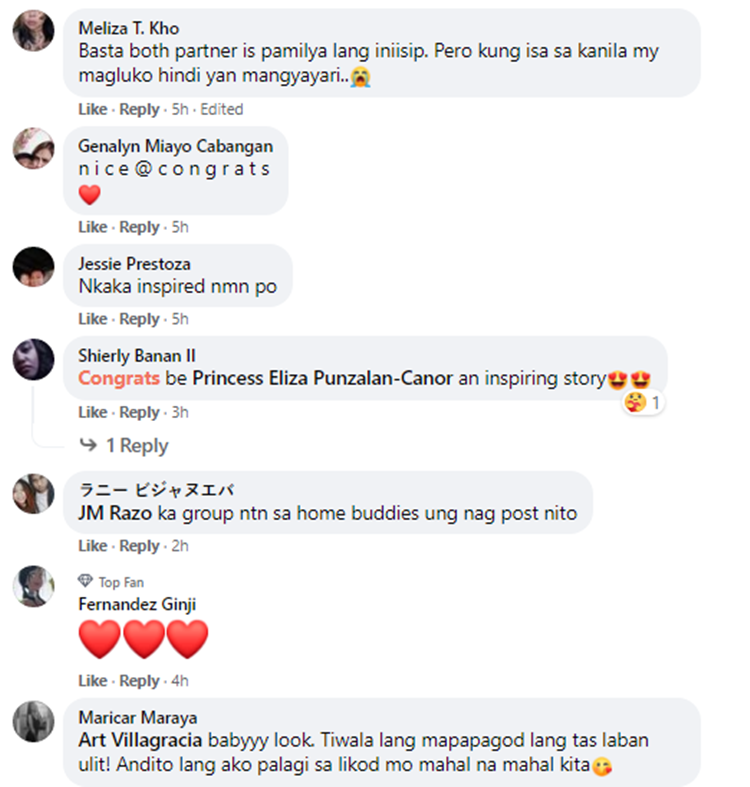
Task: Click the 2h timestamp on the home buddies comment
Action: [180, 546]
